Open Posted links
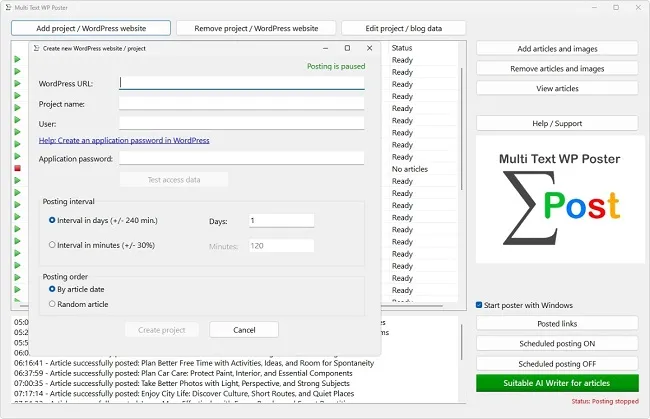Image resolution: width=650 pixels, height=419 pixels. (557, 324)
